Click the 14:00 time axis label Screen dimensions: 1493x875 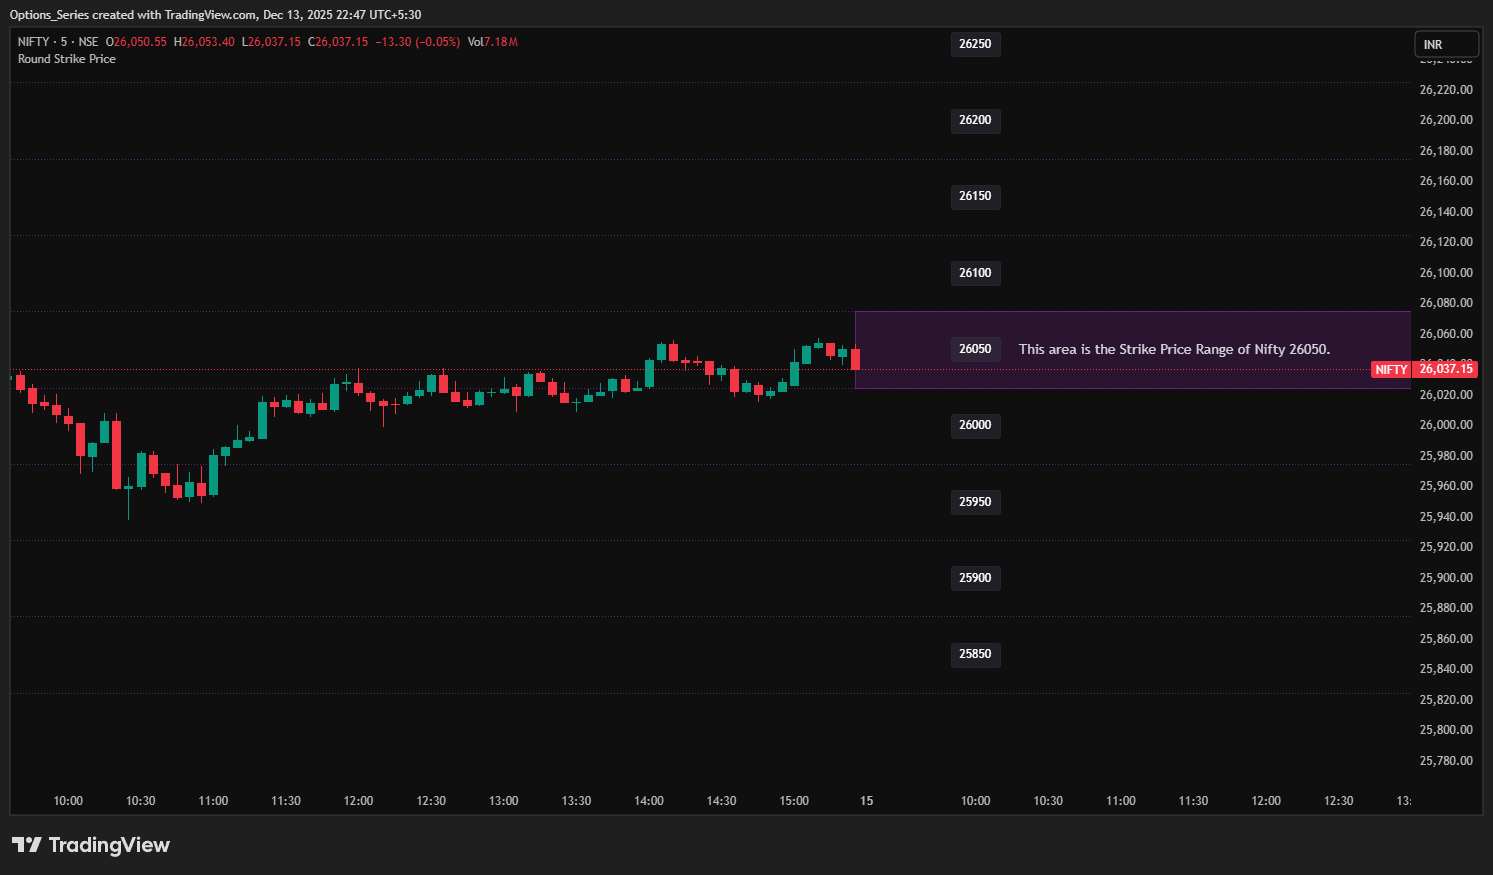pos(649,801)
